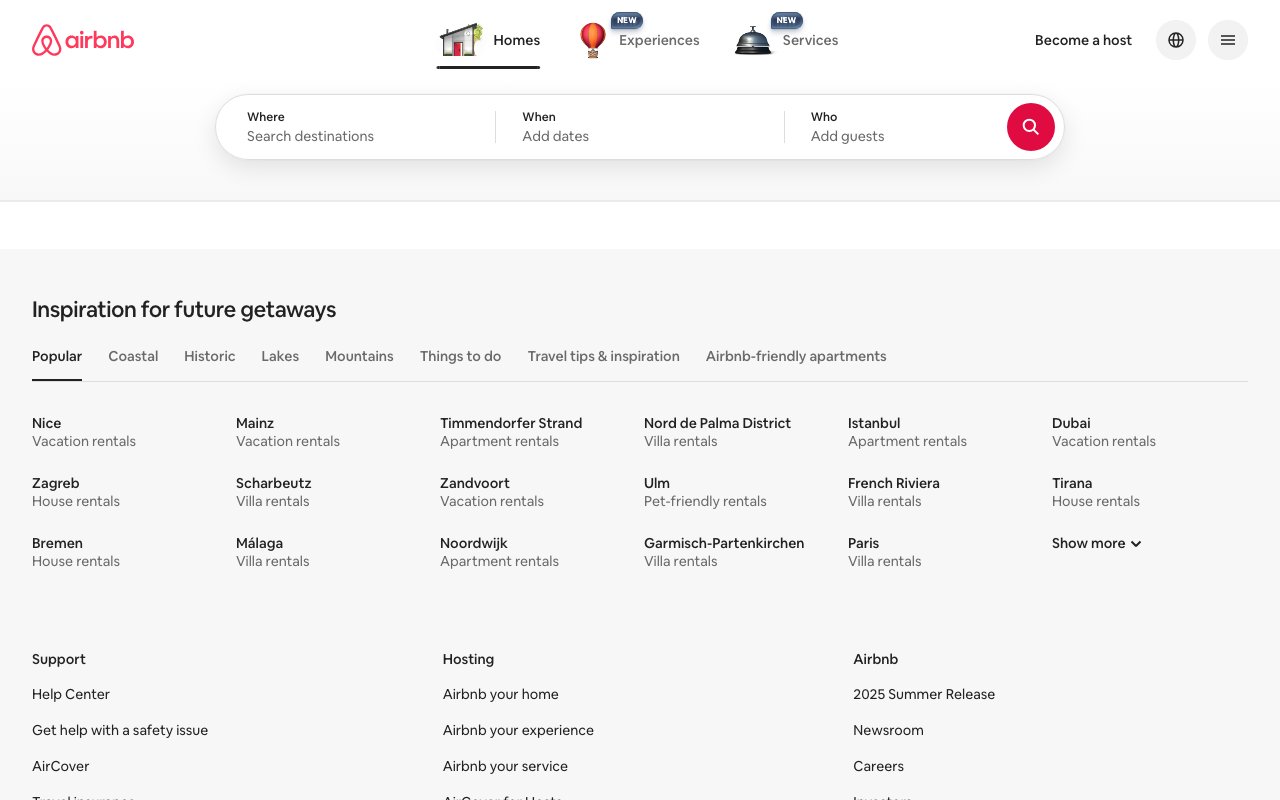Select the Homes tab label

coord(517,40)
